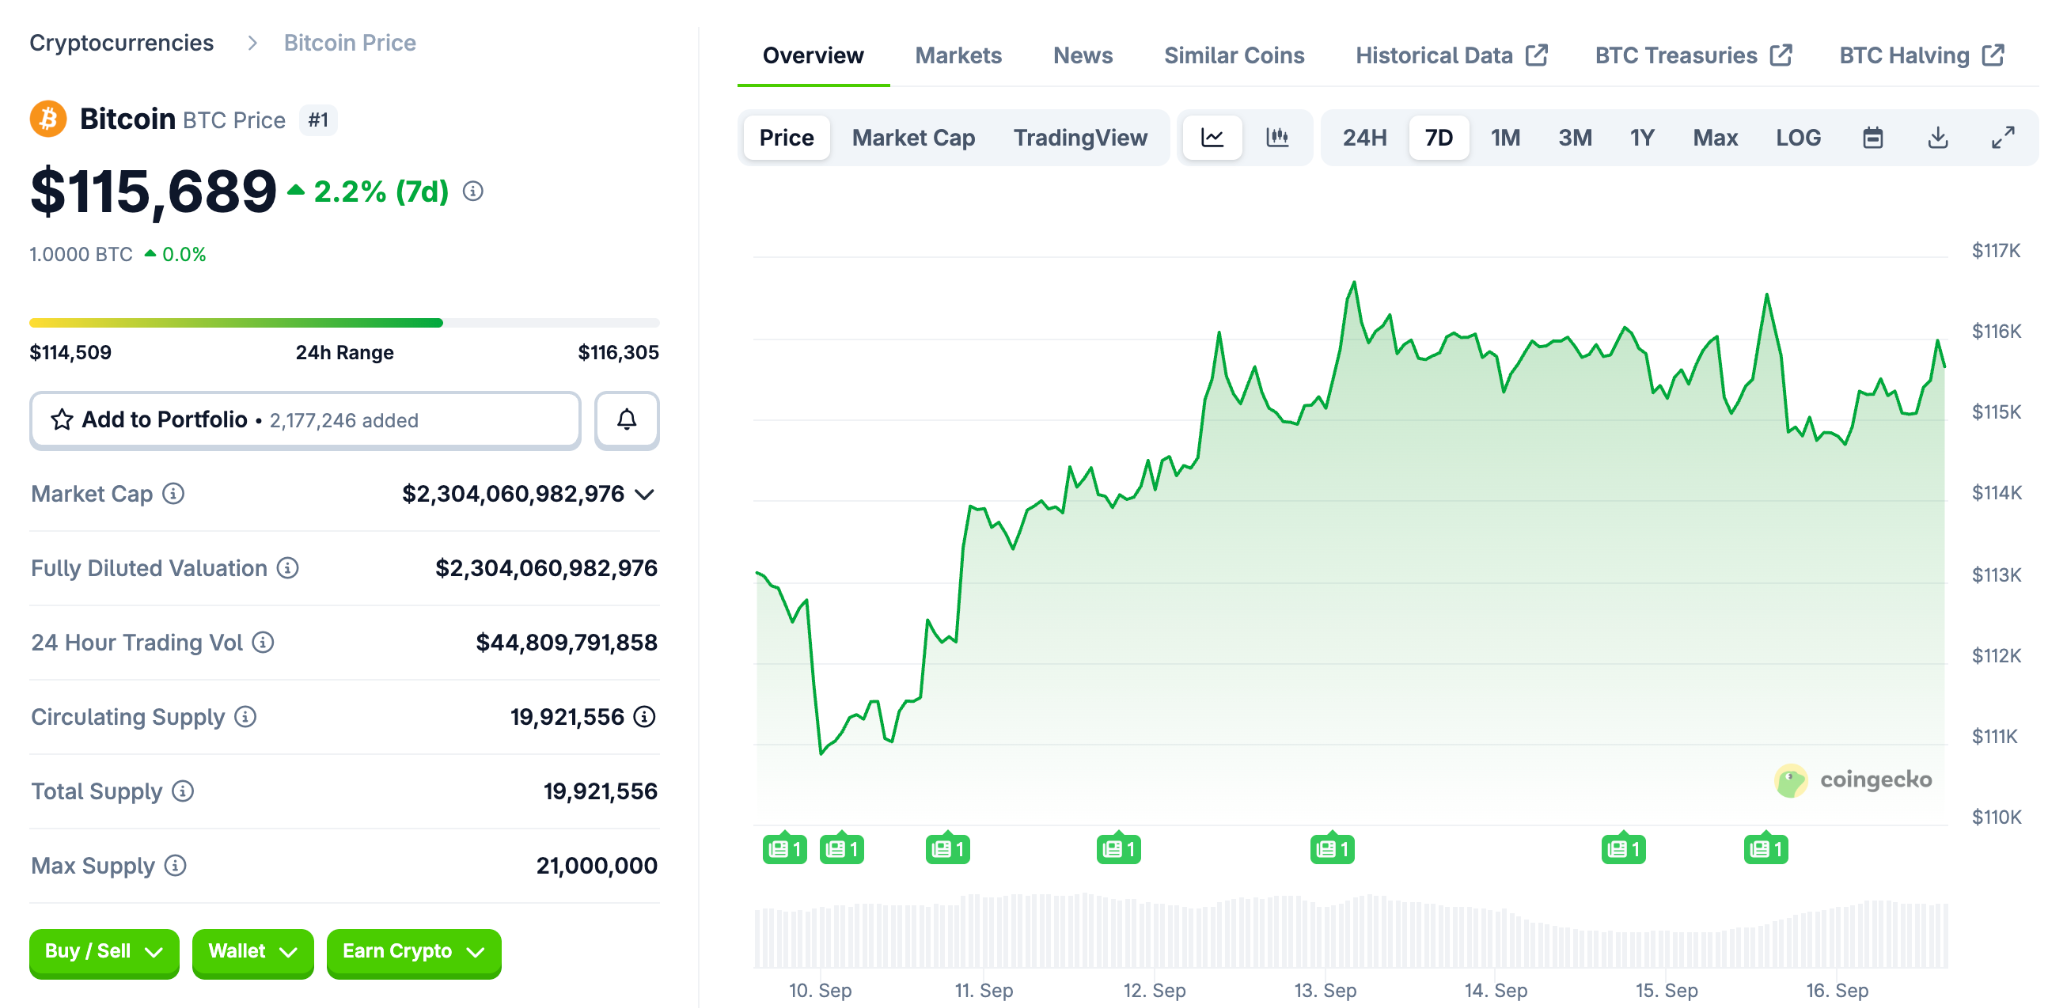Open news marker near 15 Sep
2048x1008 pixels.
pos(1624,849)
